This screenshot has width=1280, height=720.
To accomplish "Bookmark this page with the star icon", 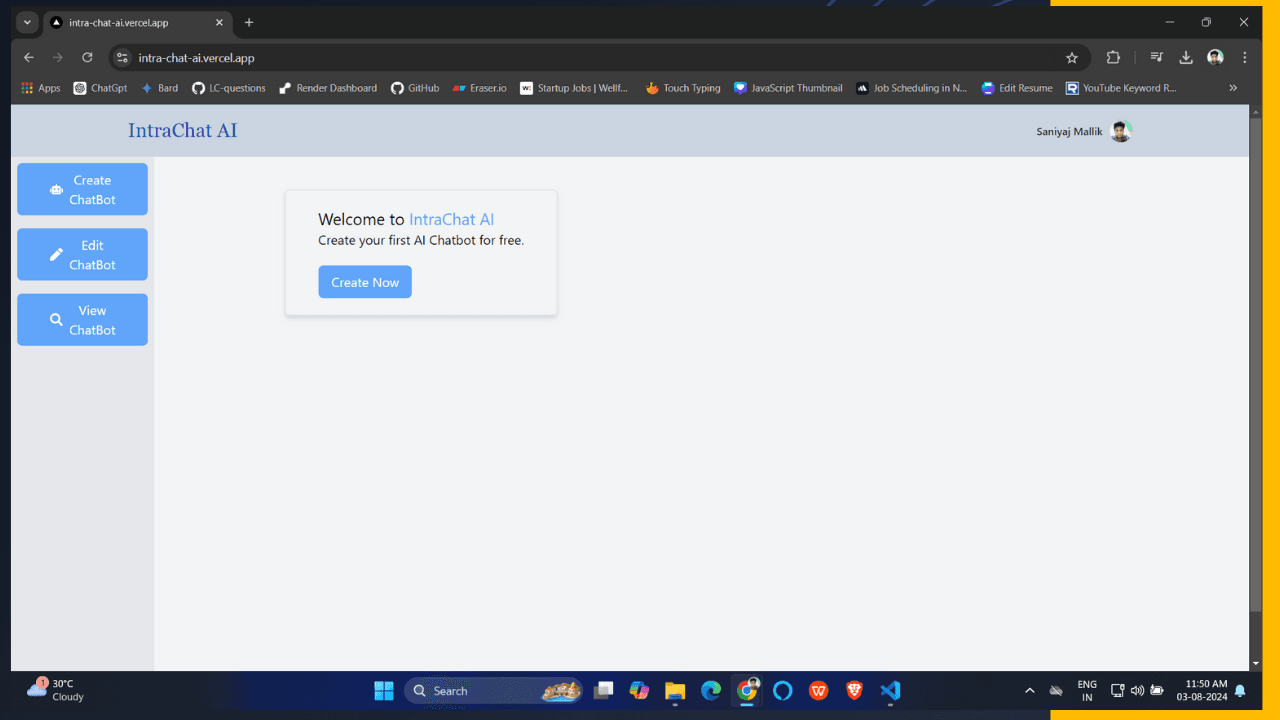I will click(1072, 57).
